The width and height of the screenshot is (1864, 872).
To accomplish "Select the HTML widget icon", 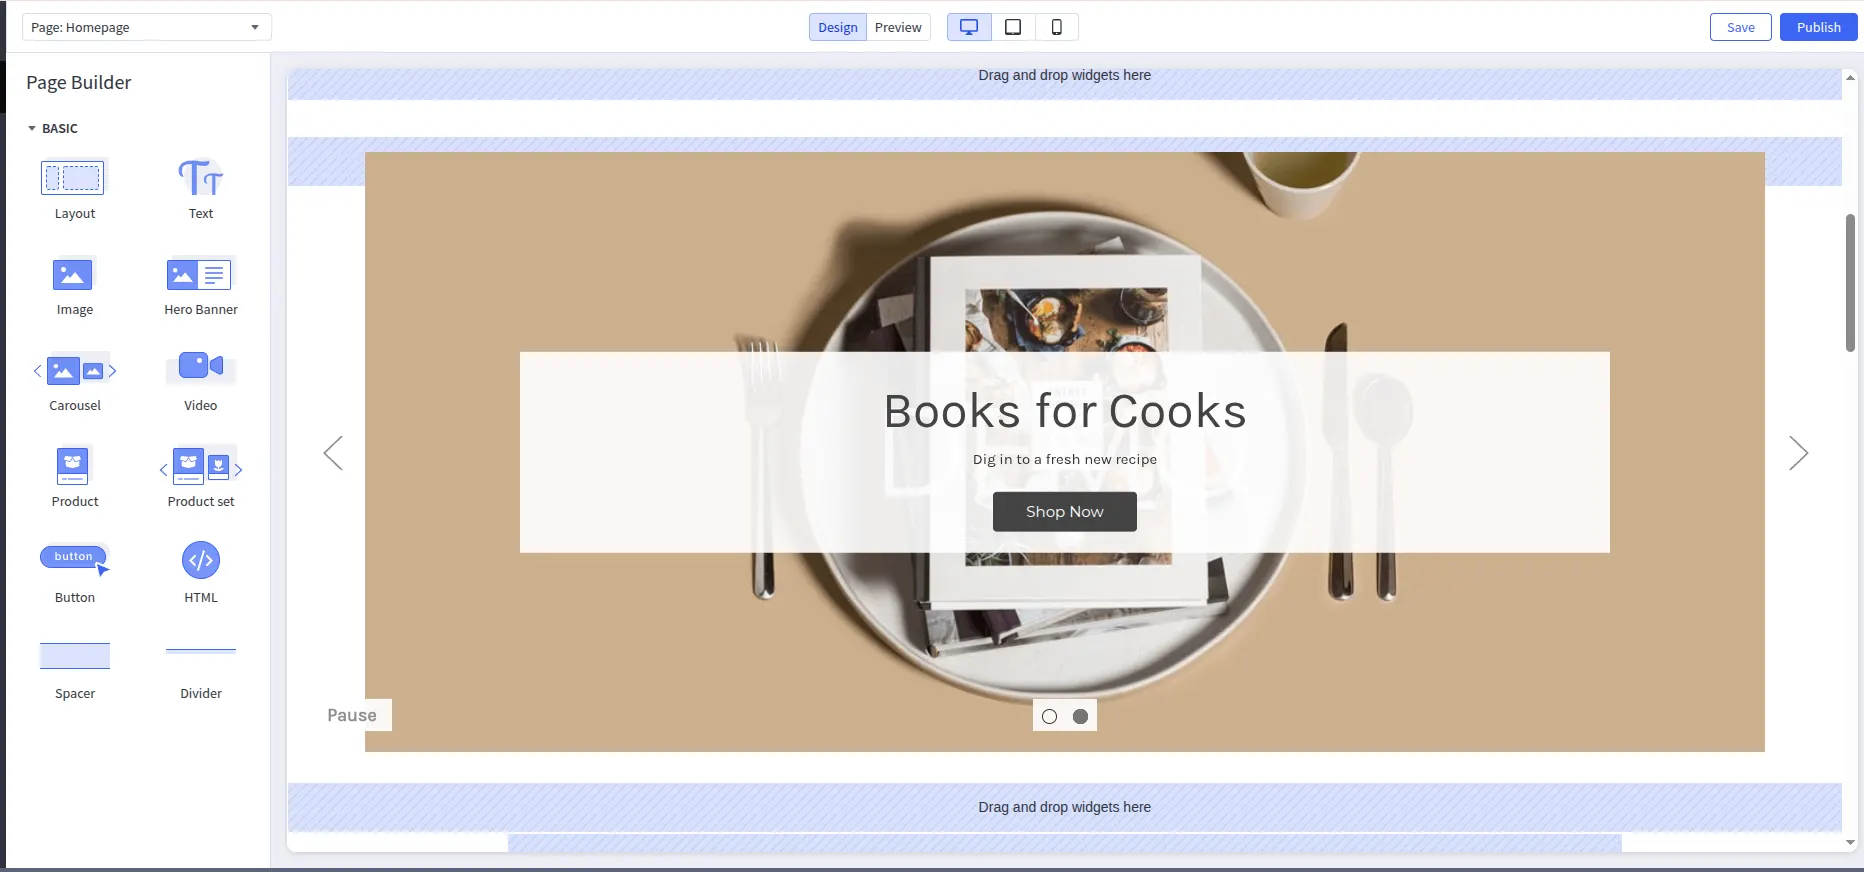I will click(x=201, y=560).
